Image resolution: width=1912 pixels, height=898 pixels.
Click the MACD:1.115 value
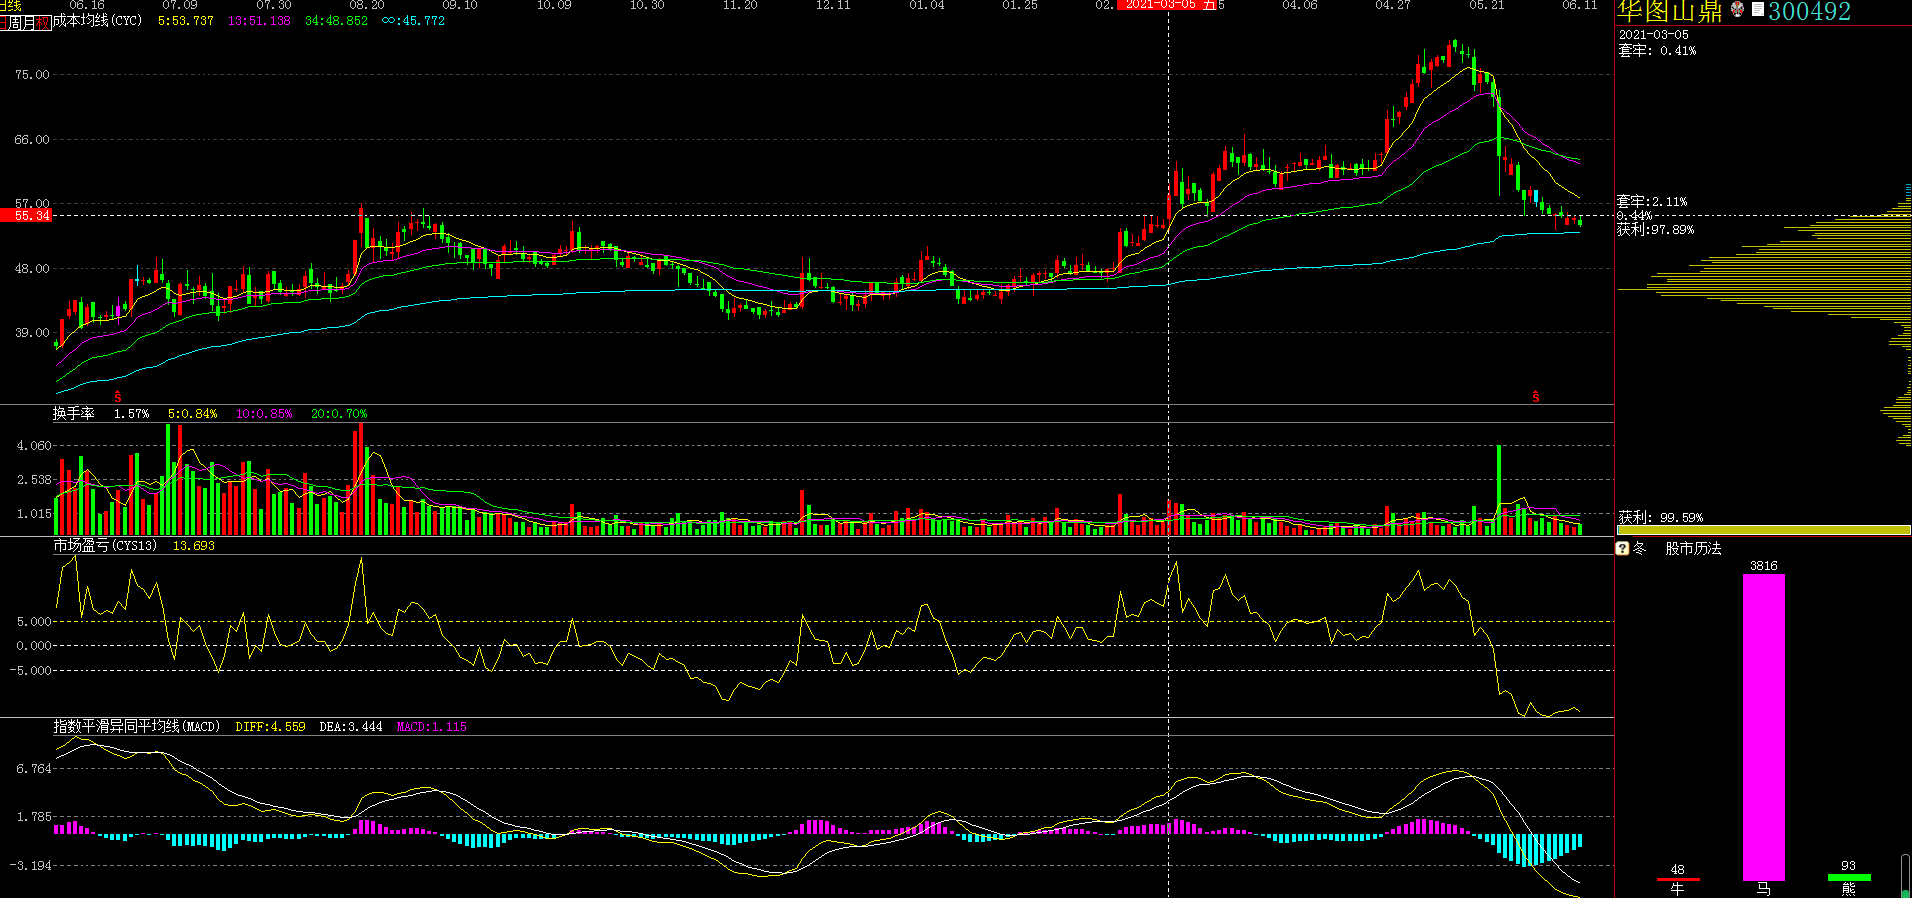[432, 726]
